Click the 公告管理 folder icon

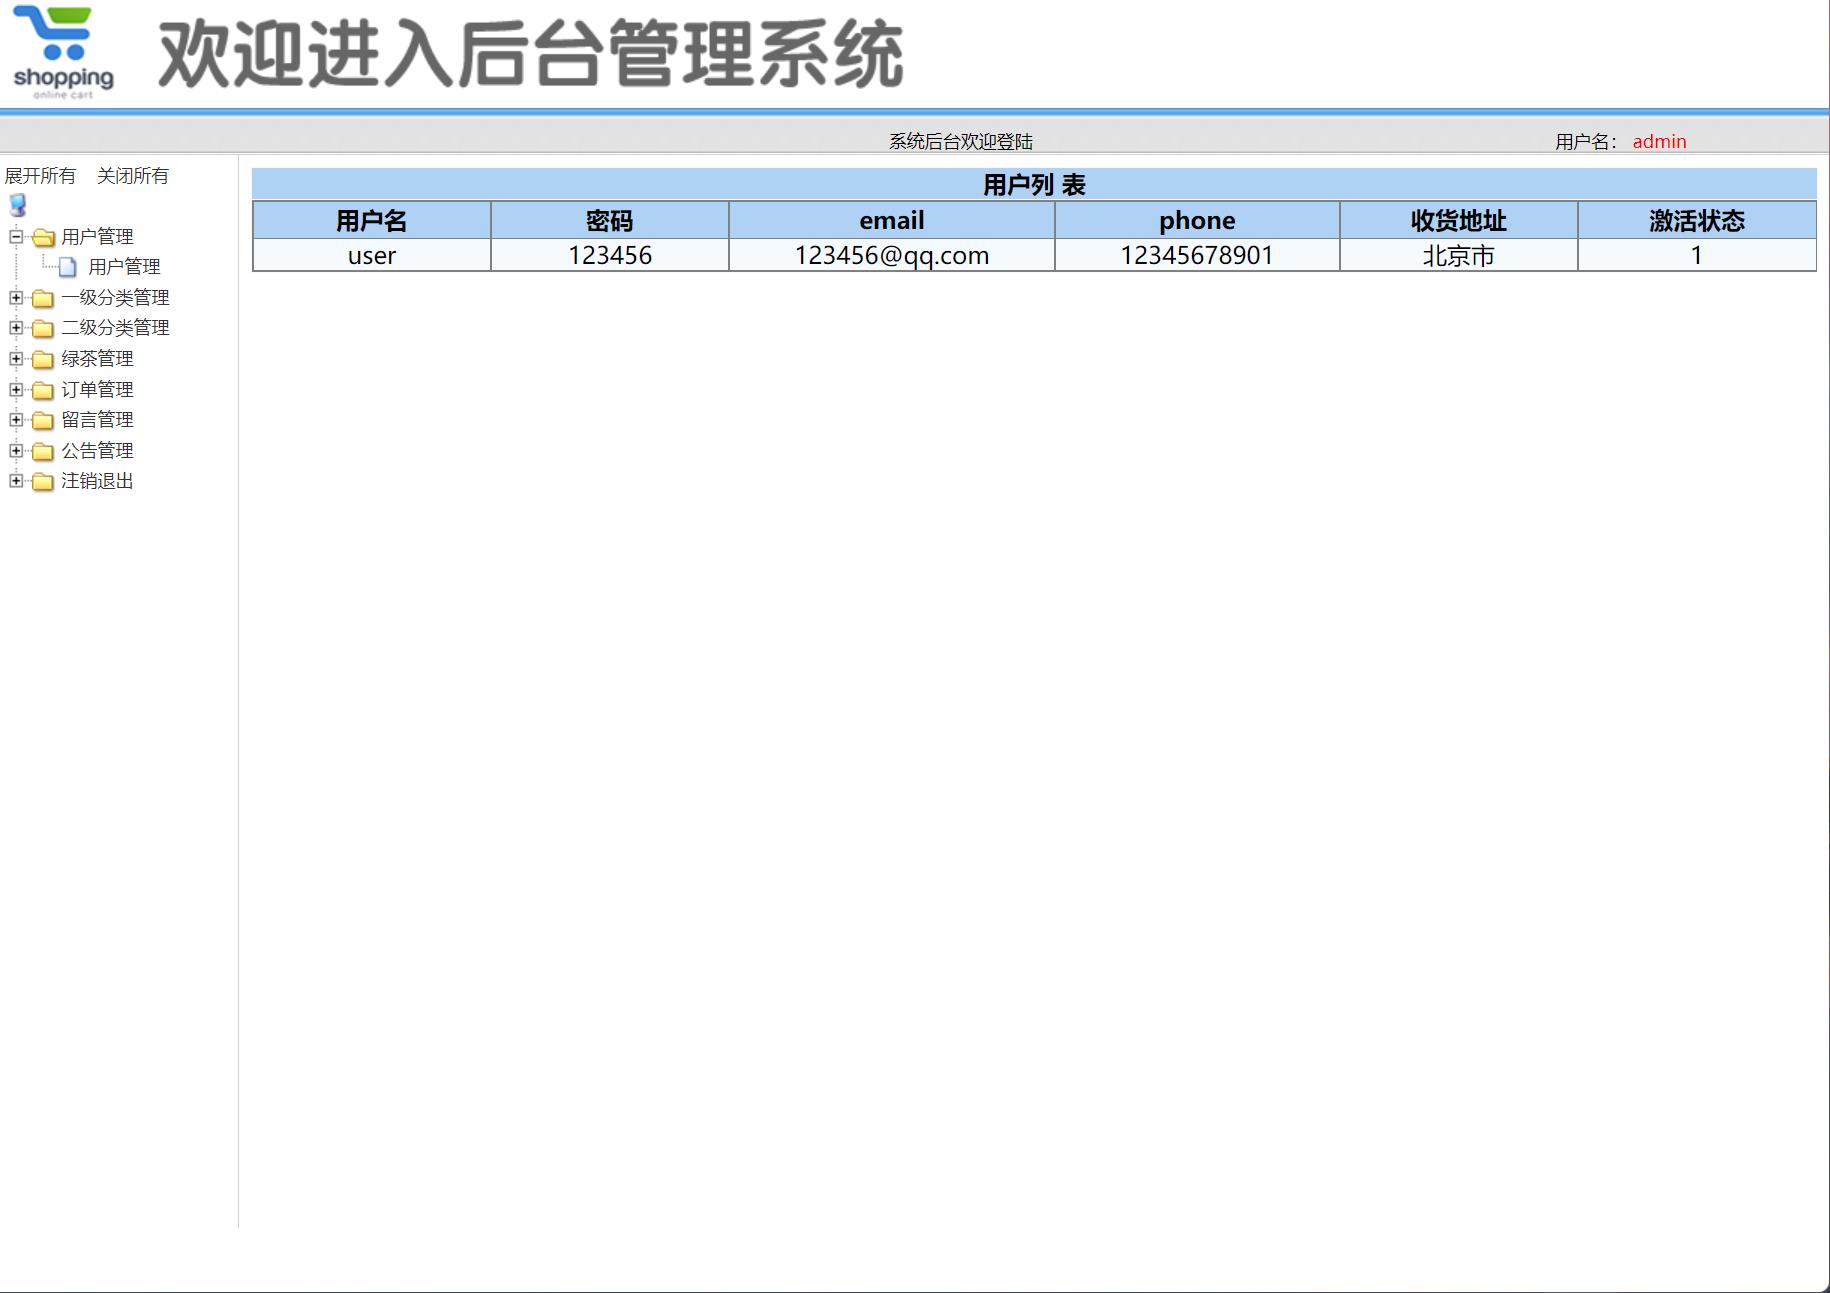[x=42, y=450]
